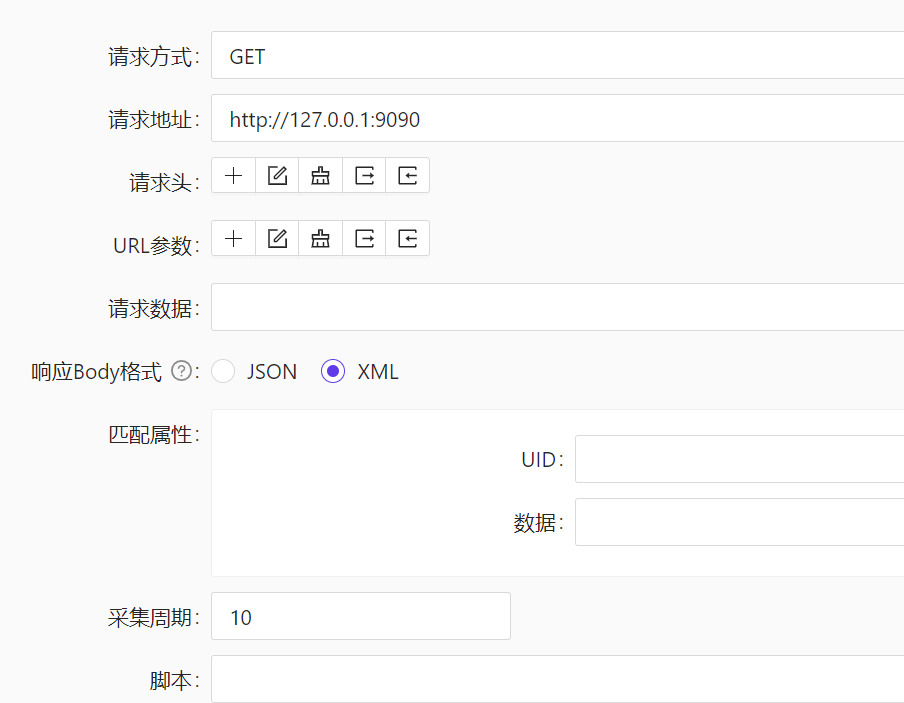The height and width of the screenshot is (703, 904).
Task: Add a new URL parameter
Action: [x=233, y=238]
